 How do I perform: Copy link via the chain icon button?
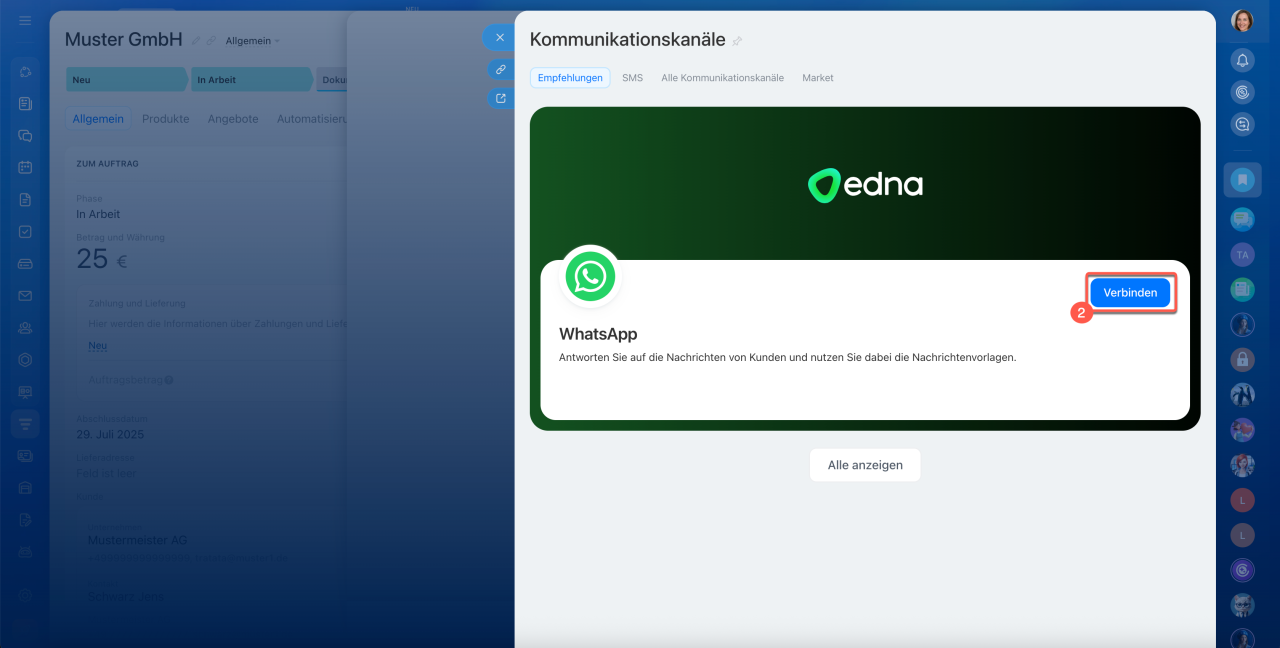click(499, 69)
